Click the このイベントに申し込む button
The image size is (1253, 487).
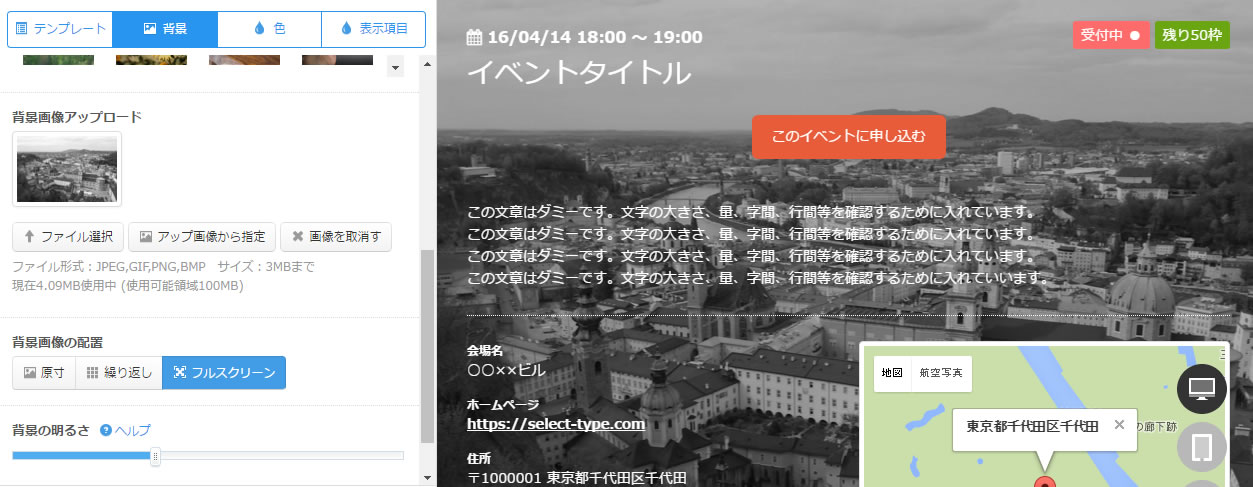click(848, 137)
